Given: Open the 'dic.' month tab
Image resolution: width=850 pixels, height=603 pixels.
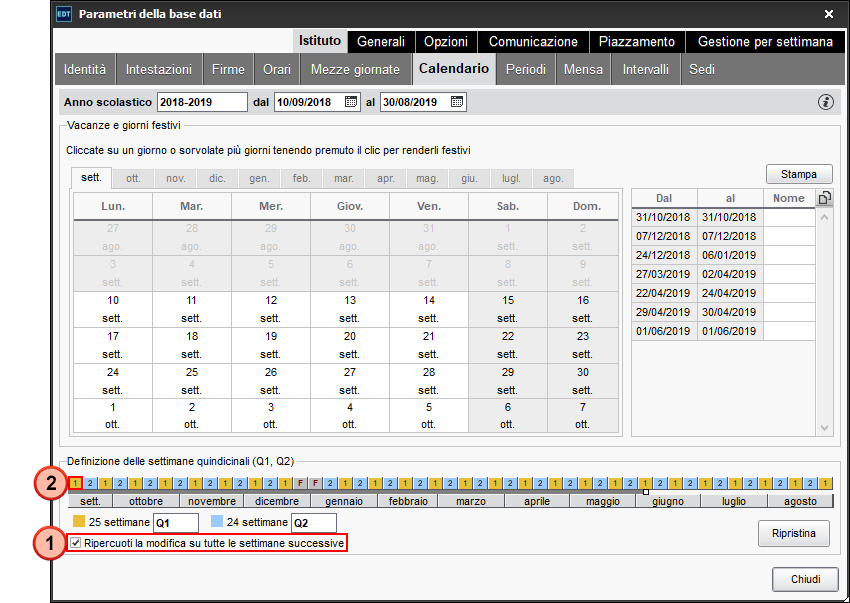Looking at the screenshot, I should click(x=217, y=178).
